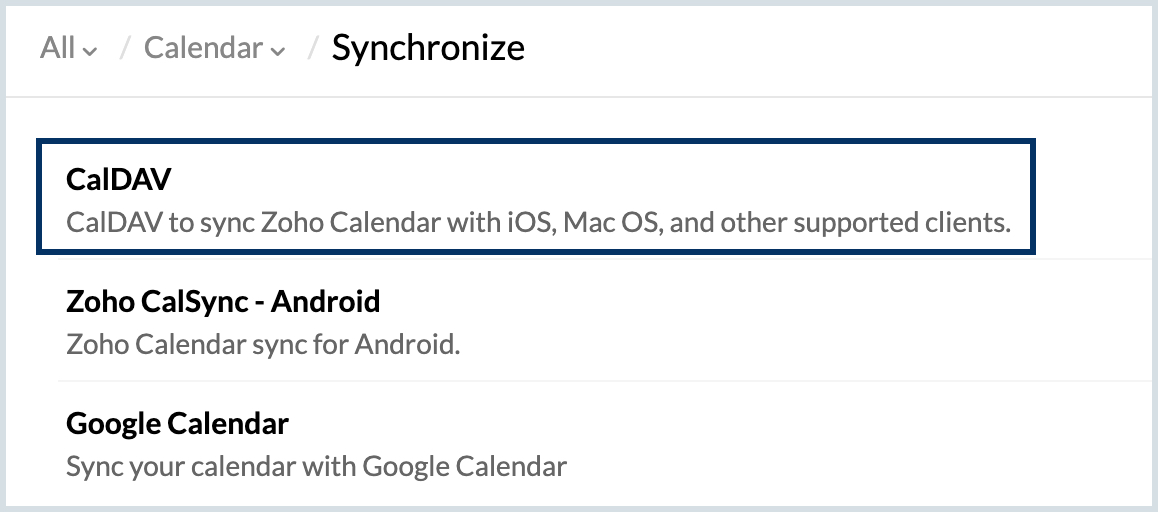Click the dark blue border of CalDAV box

[x=535, y=141]
